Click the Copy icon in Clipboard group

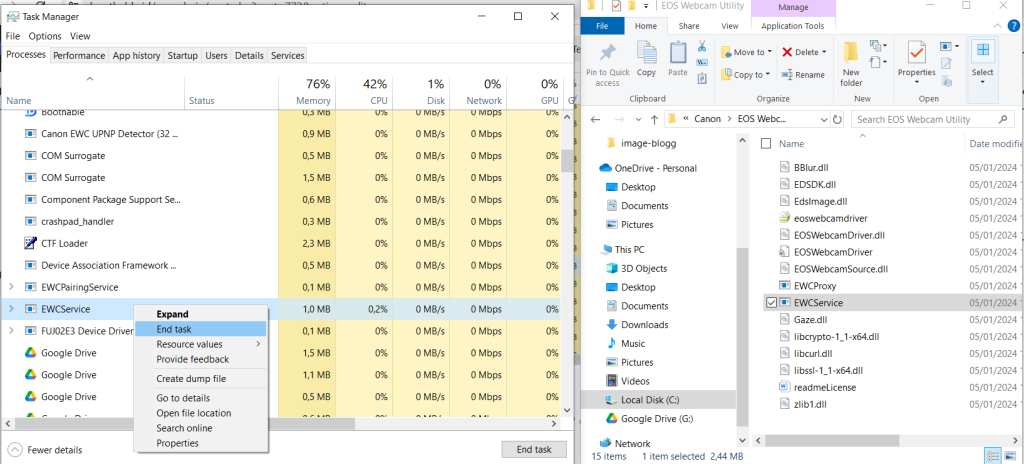pos(647,52)
